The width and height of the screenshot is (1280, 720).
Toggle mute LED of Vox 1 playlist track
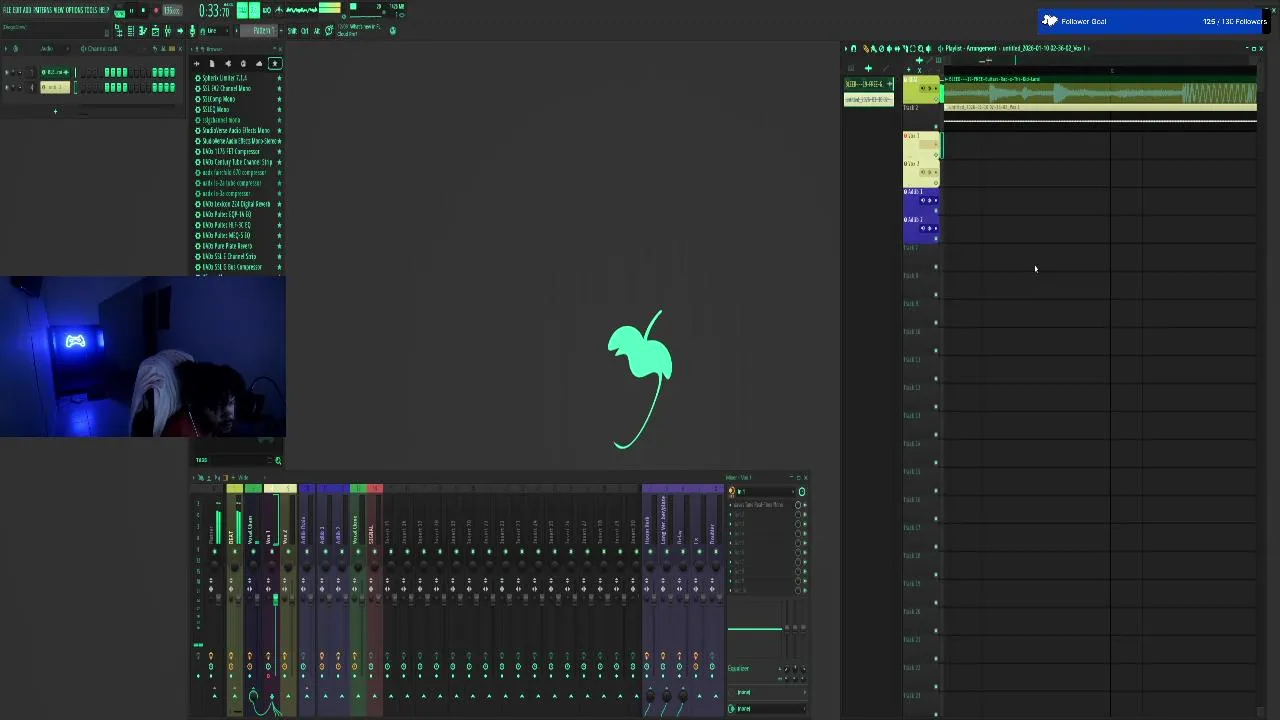point(936,155)
